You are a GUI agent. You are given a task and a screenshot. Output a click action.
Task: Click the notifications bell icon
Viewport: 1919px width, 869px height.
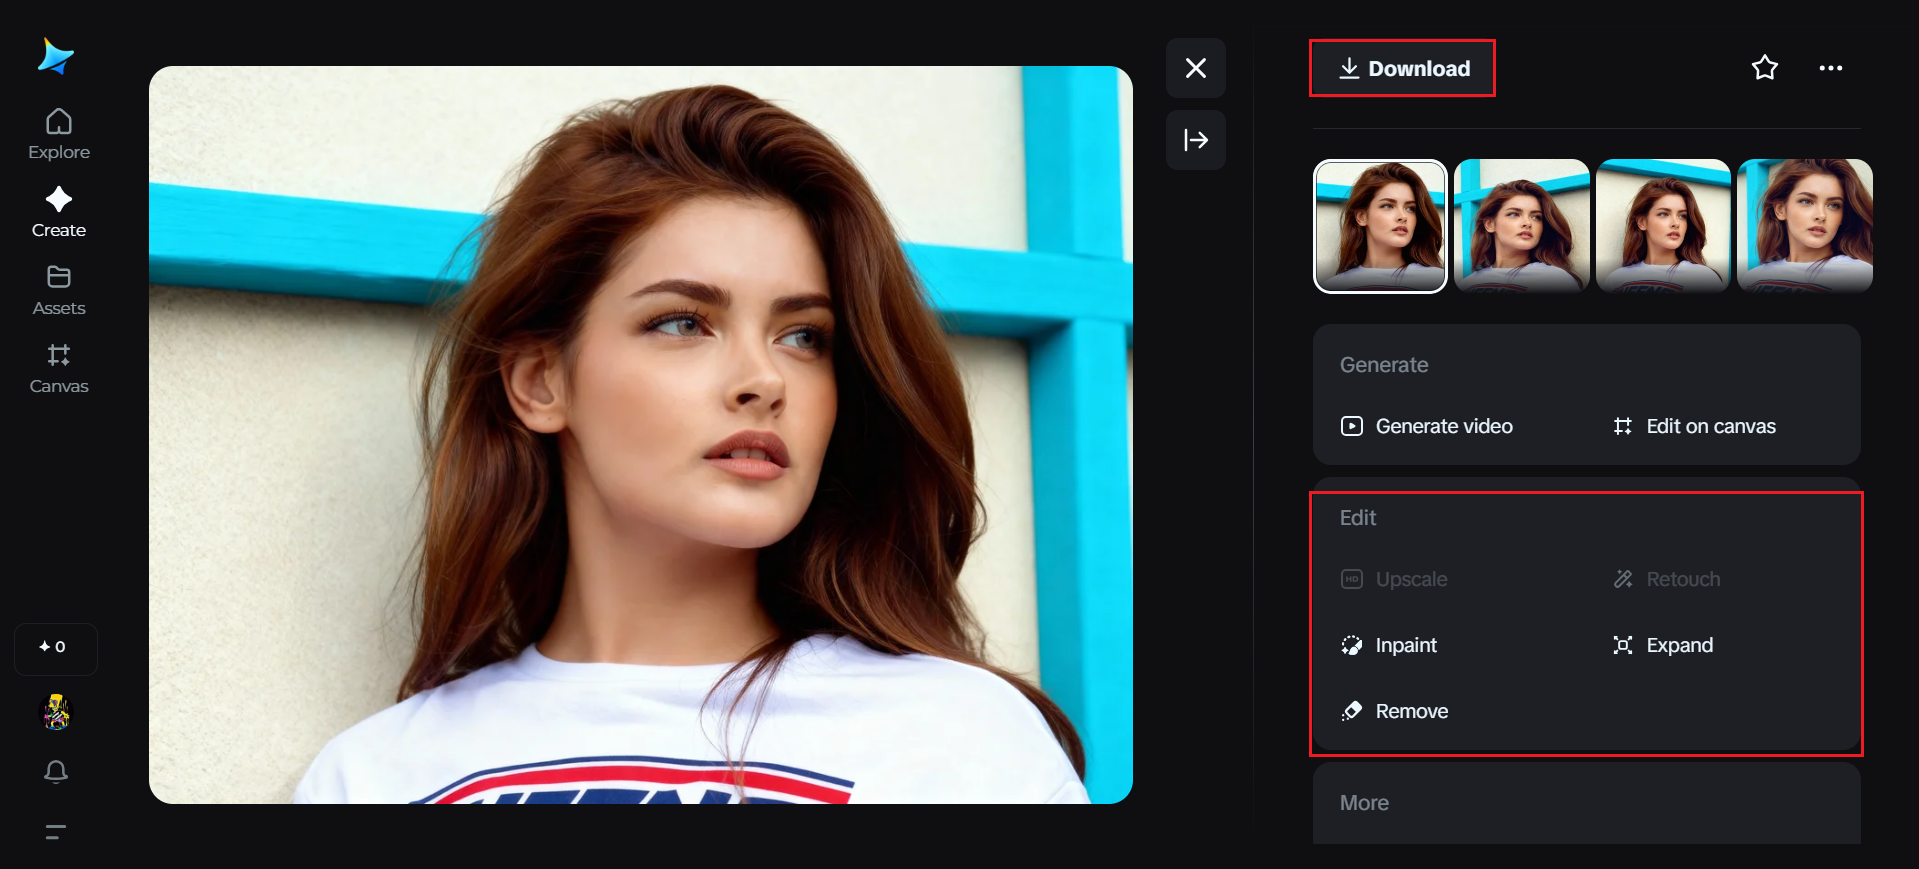(x=56, y=771)
